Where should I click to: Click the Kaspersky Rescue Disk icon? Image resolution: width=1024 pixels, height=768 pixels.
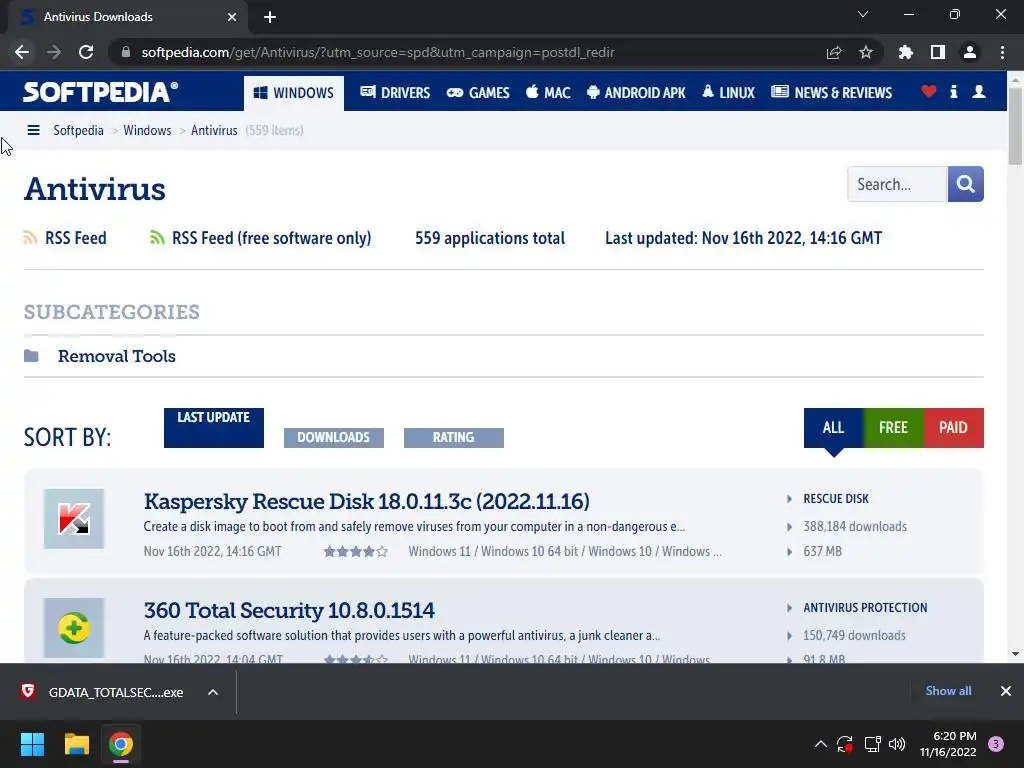coord(74,519)
